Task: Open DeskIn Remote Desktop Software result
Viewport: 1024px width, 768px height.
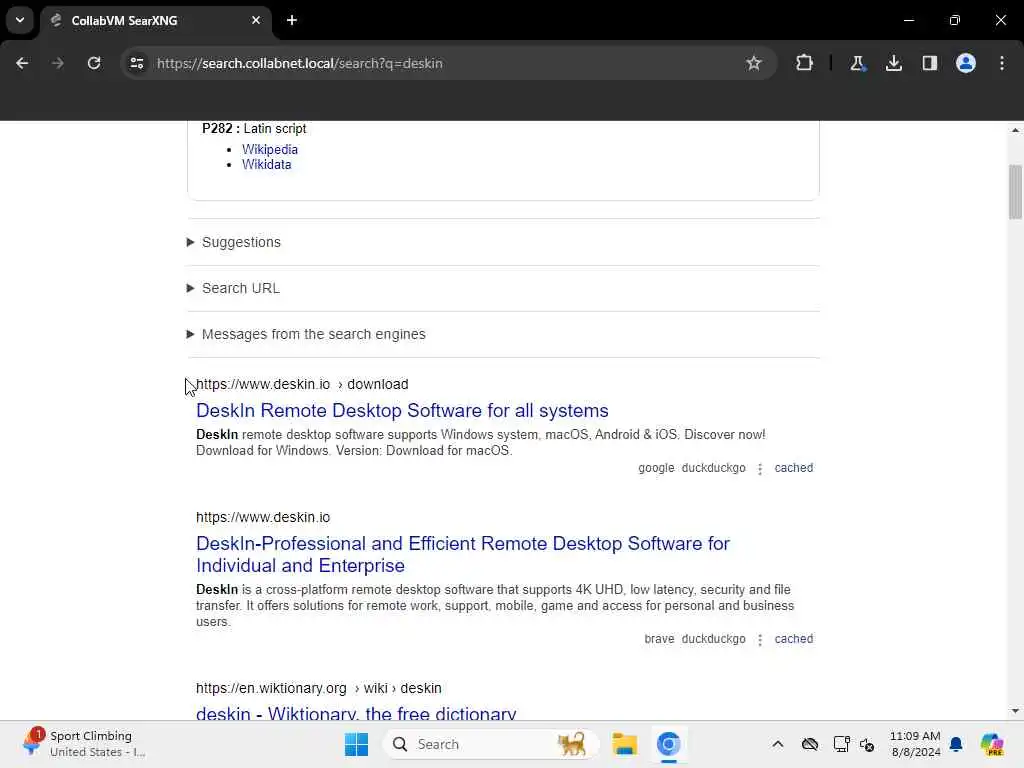Action: [x=402, y=410]
